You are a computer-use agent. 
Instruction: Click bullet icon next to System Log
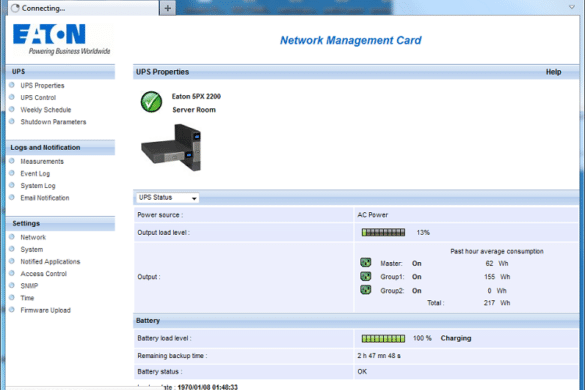coord(12,185)
